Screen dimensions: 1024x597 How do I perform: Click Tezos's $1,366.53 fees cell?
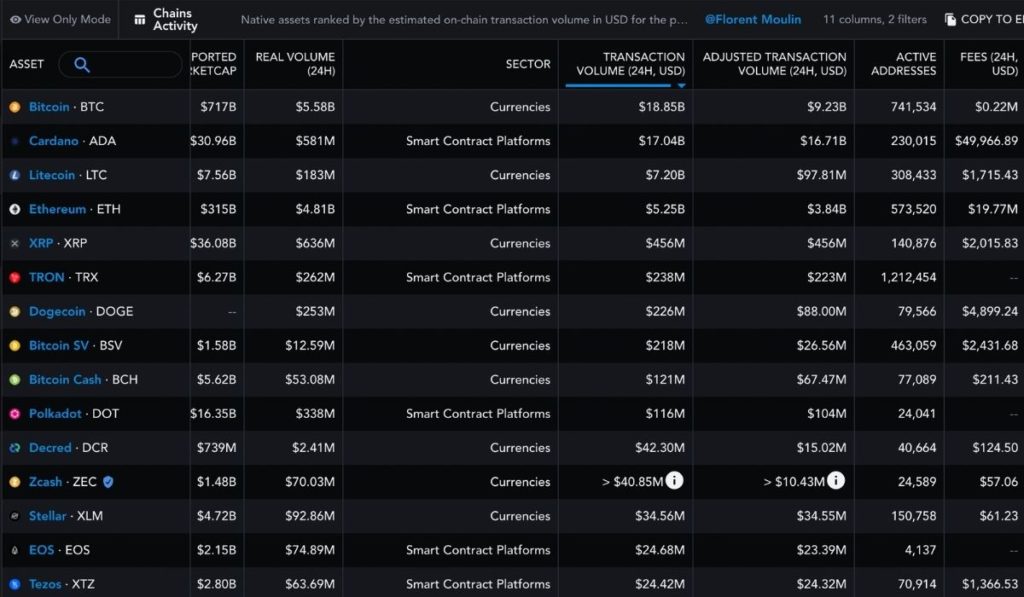click(x=990, y=584)
